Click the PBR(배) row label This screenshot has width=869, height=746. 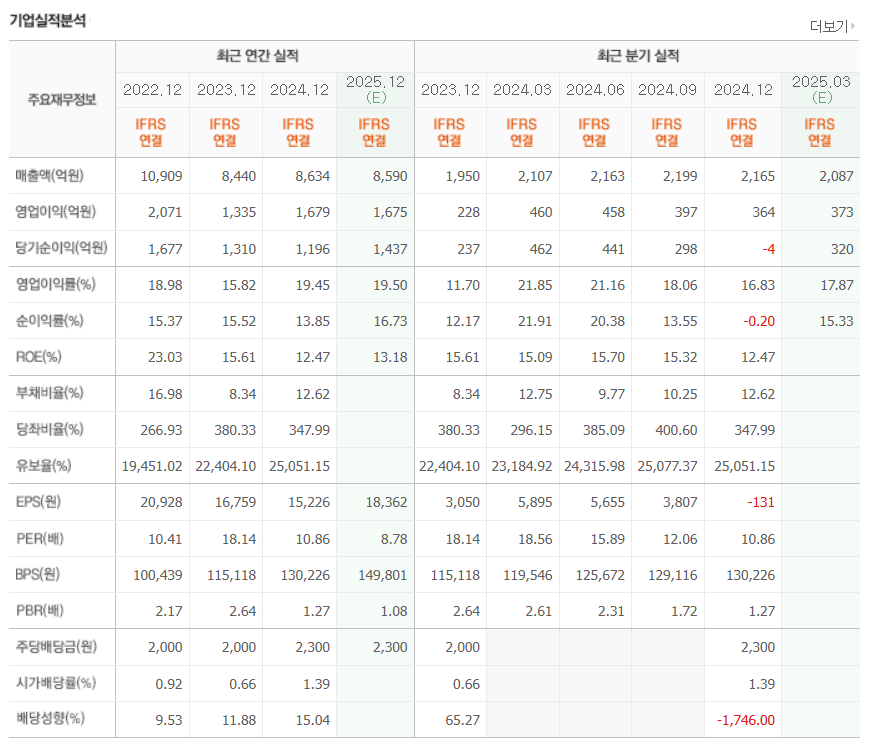40,611
